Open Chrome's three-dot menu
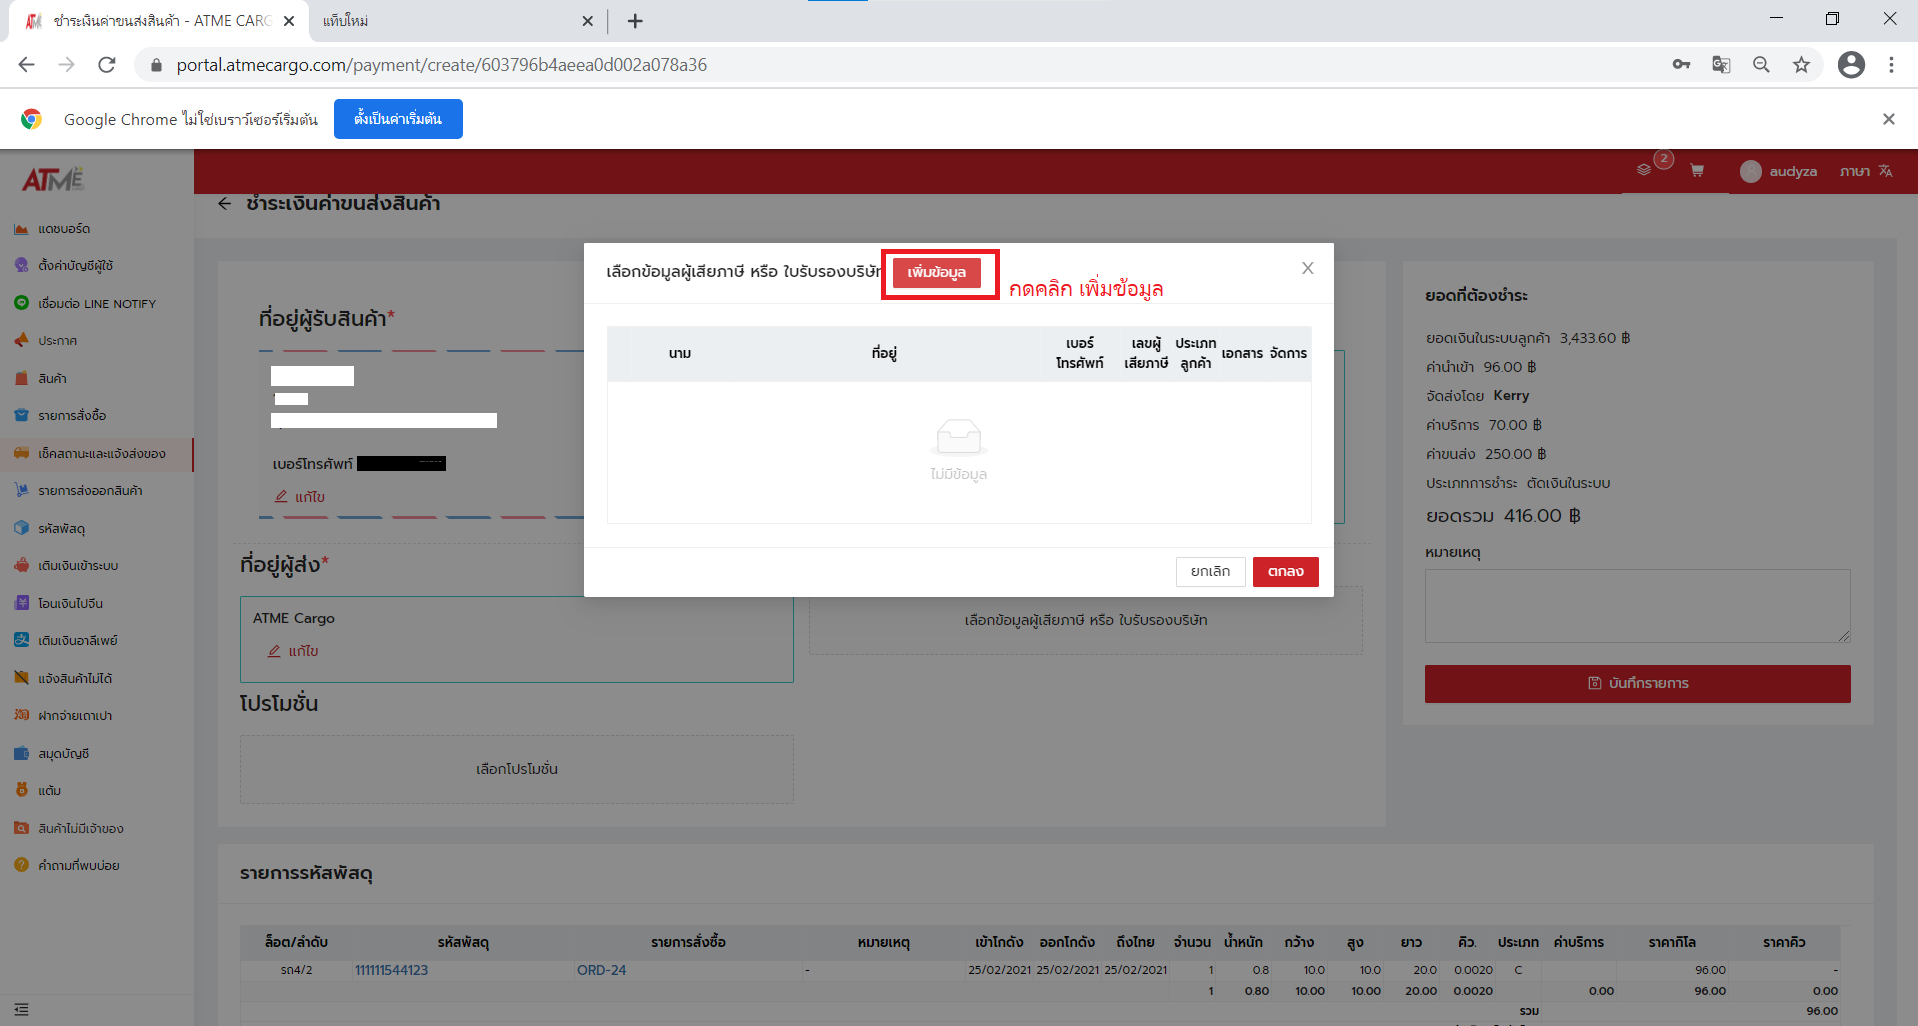 [x=1891, y=65]
